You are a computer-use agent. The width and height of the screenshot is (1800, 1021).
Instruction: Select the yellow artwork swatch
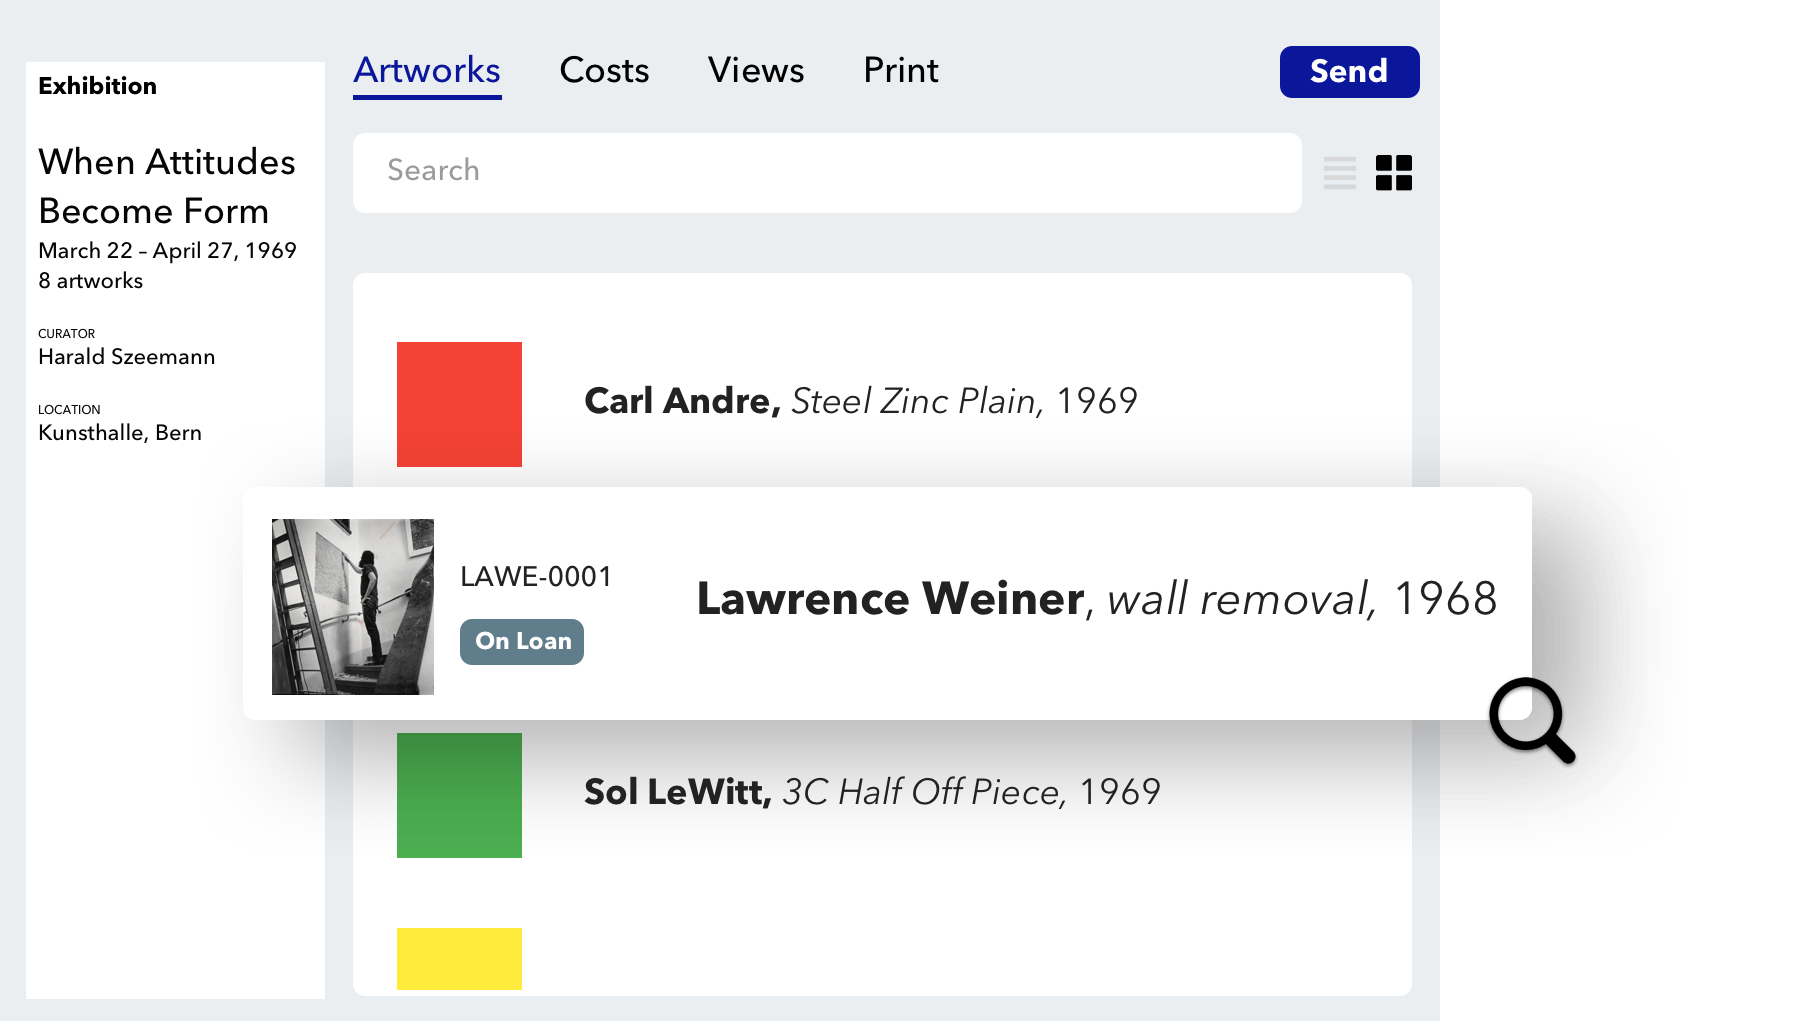[459, 959]
